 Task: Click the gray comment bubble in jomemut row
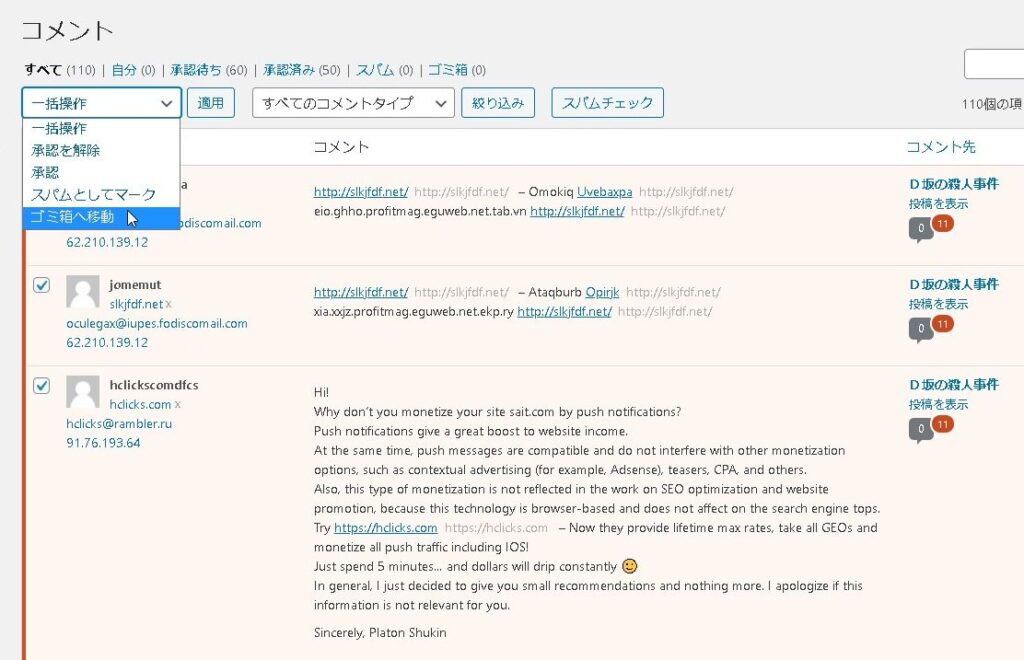click(920, 329)
